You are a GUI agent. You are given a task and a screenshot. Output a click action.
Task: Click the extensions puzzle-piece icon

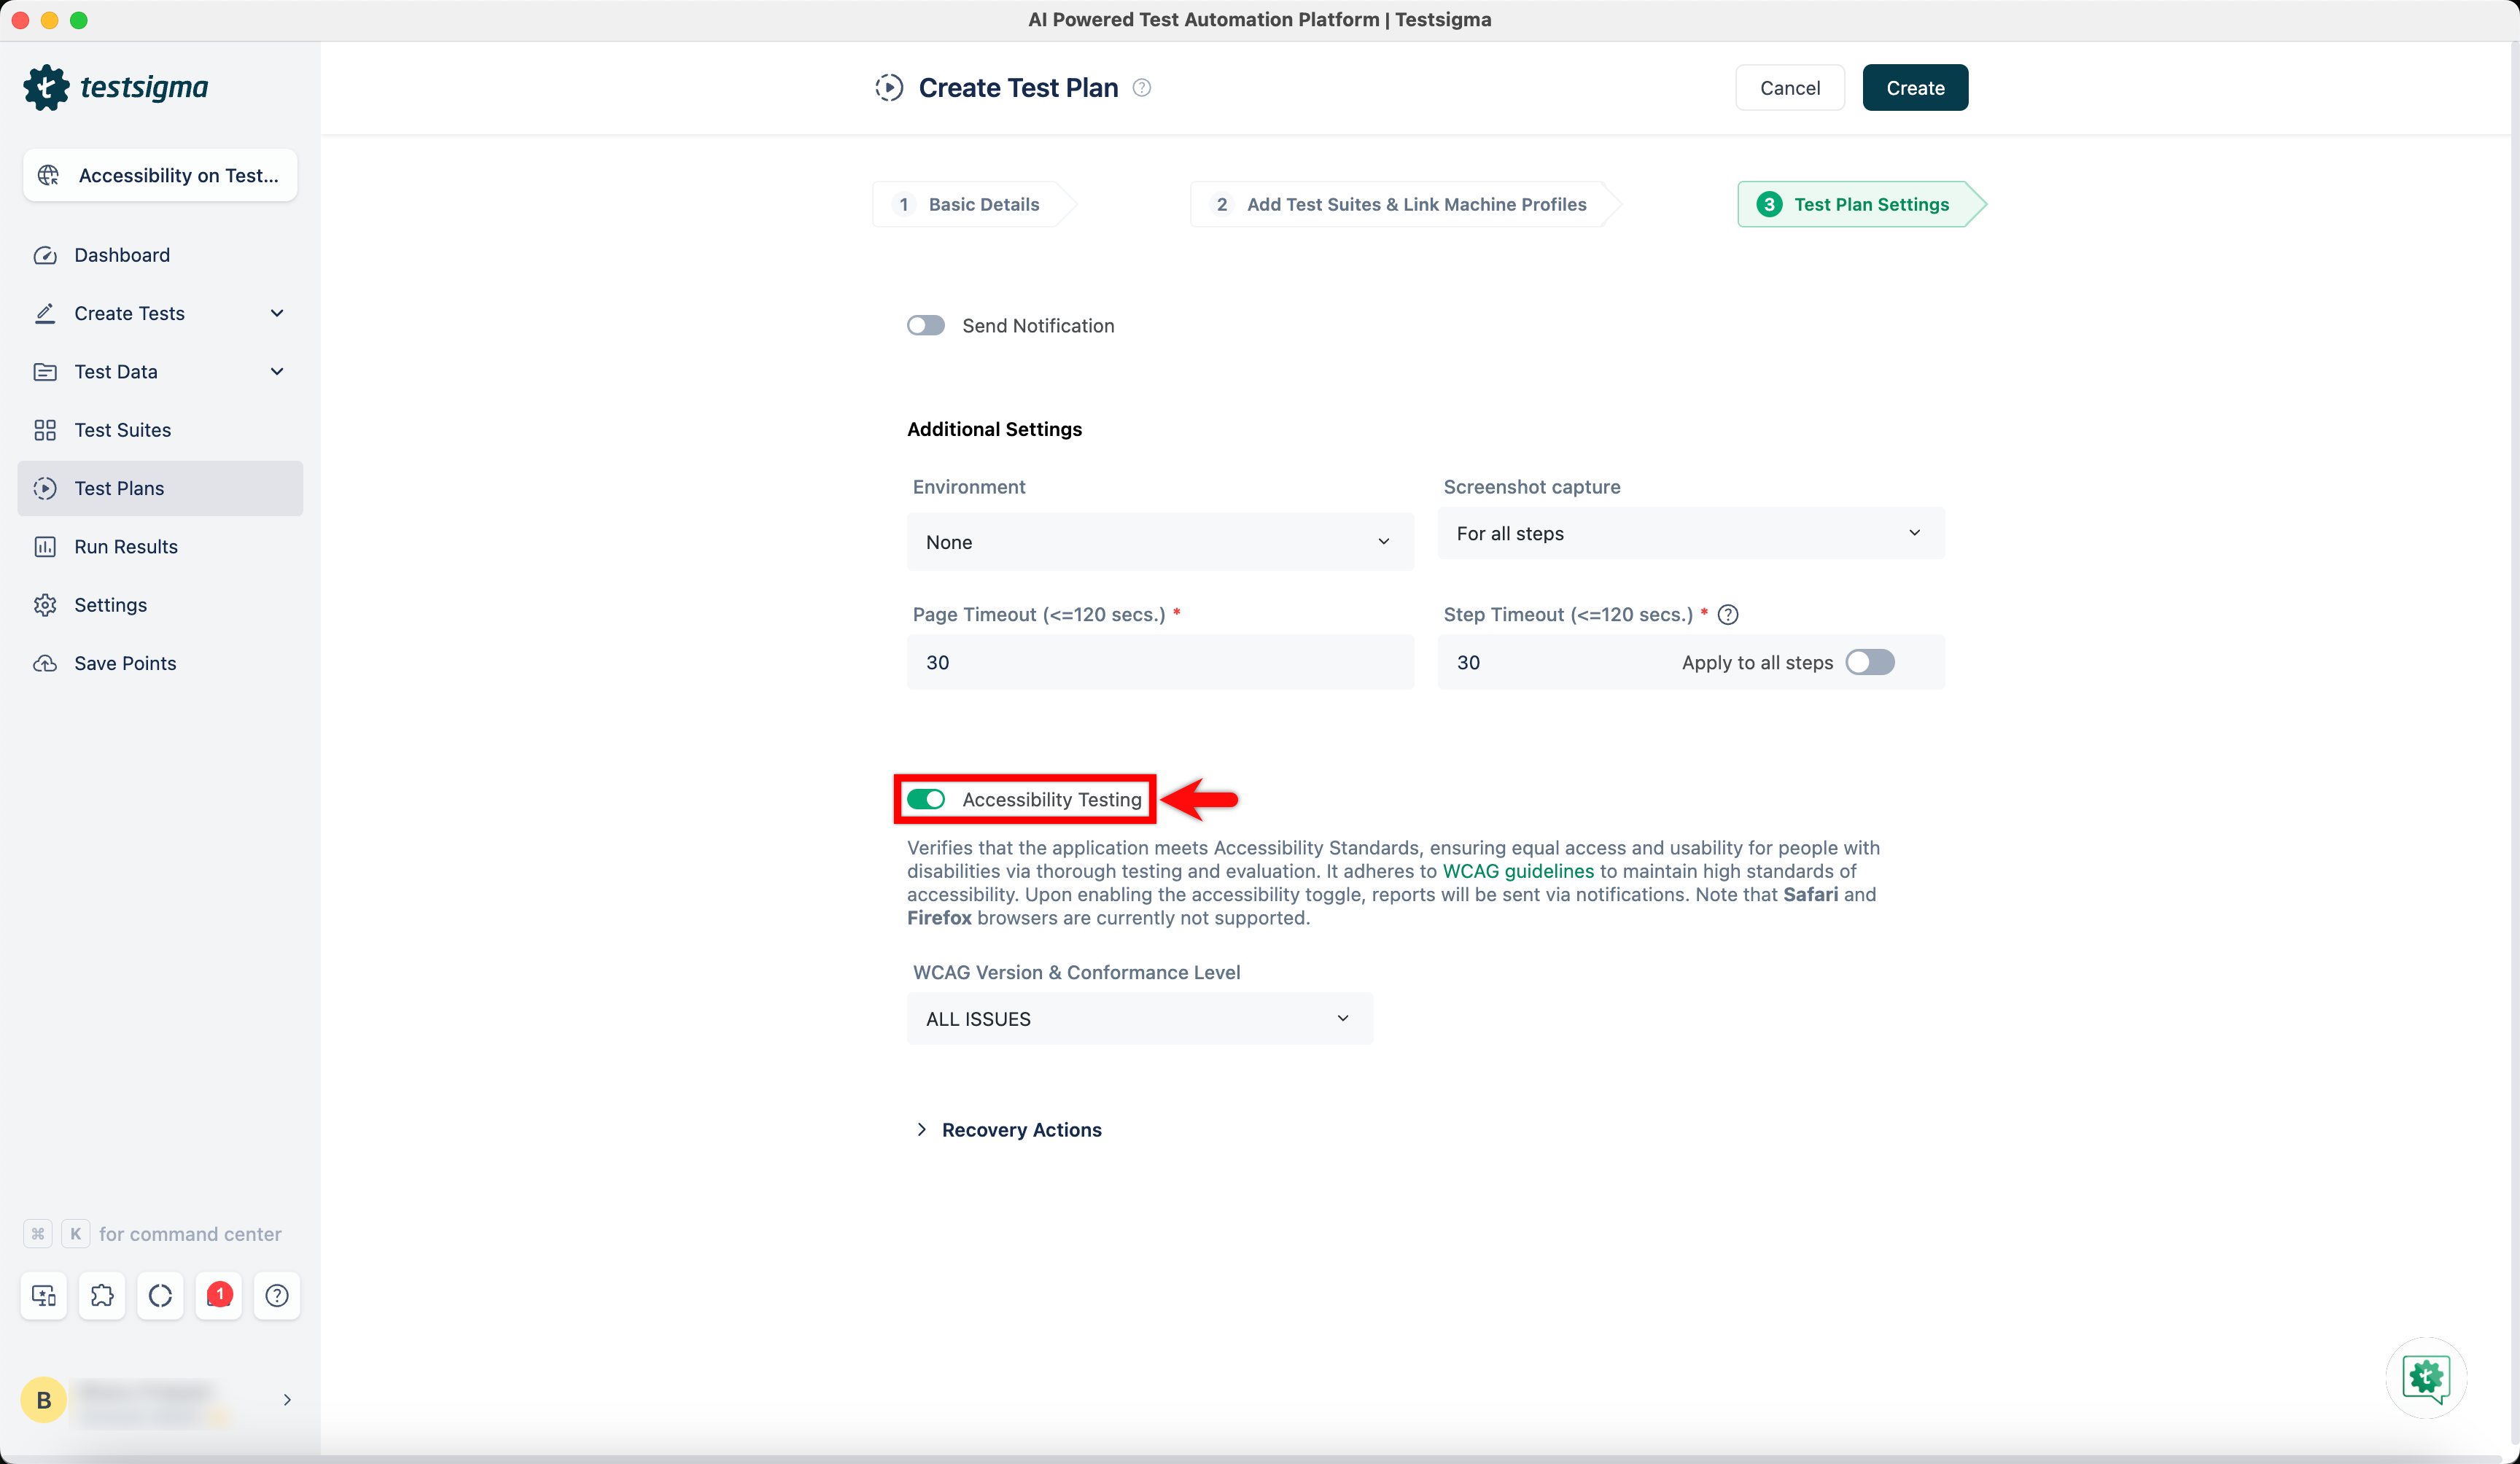(102, 1295)
